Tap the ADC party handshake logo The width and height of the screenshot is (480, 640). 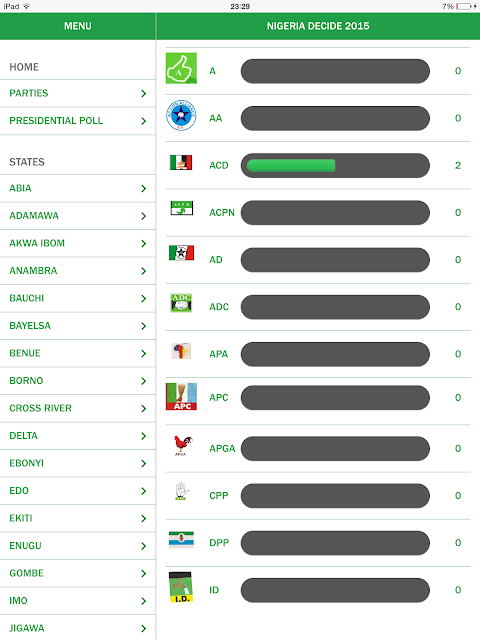[181, 303]
